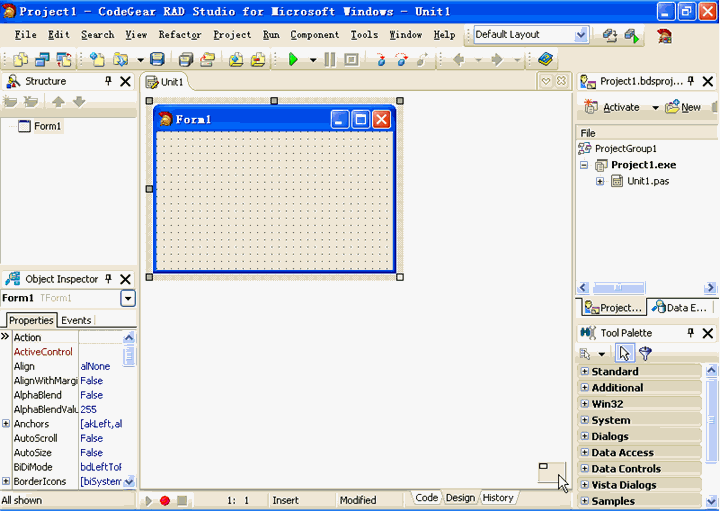This screenshot has width=720, height=511.
Task: Select Form1 in the Structure tree
Action: coord(47,126)
